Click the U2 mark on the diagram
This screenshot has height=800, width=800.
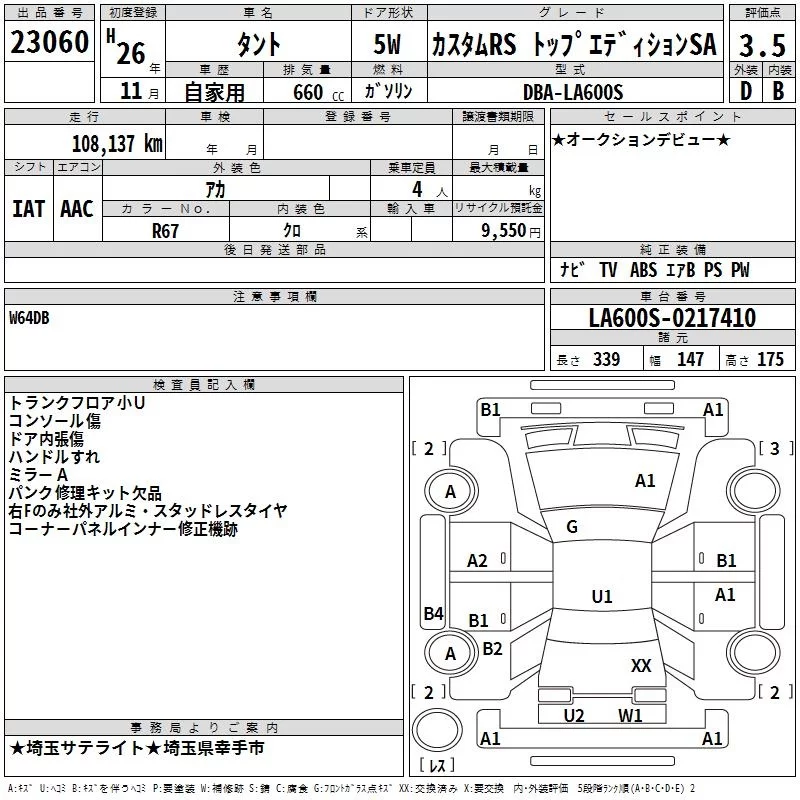573,716
